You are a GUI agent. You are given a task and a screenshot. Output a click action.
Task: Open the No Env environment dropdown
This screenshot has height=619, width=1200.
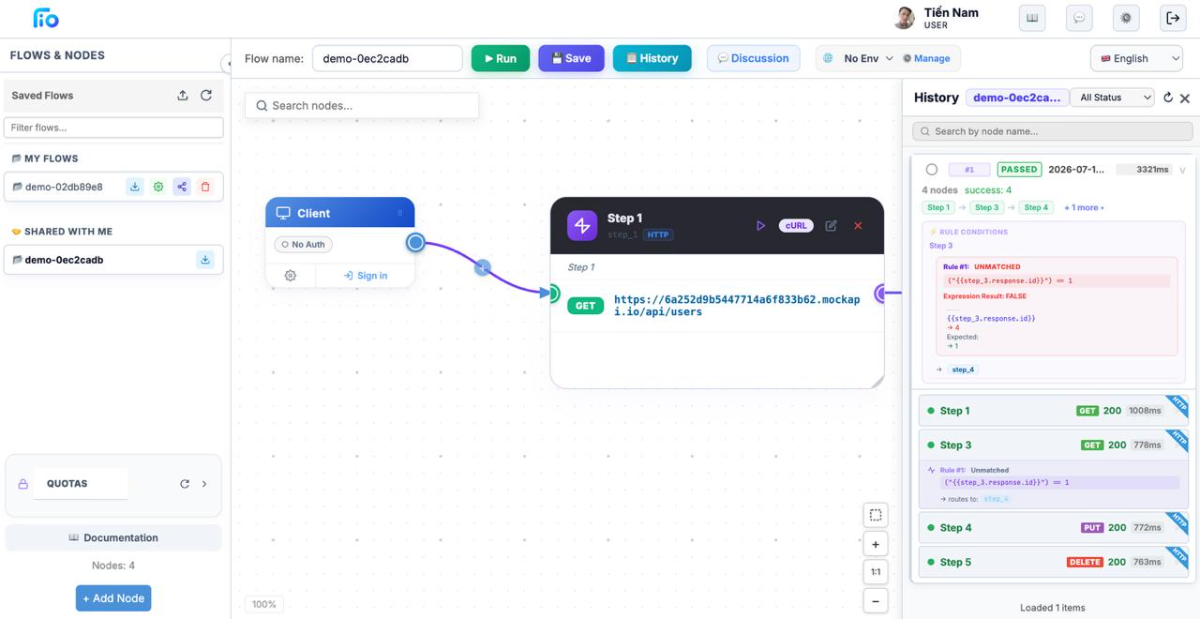pos(860,58)
